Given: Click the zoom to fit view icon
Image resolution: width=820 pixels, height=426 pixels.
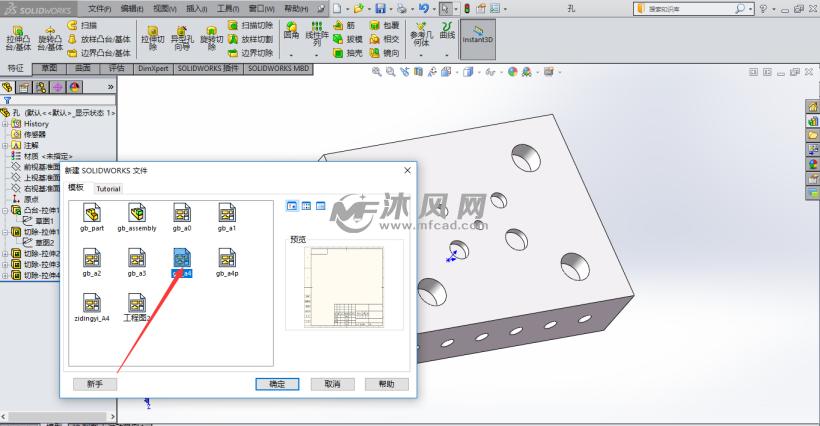Looking at the screenshot, I should [x=377, y=72].
